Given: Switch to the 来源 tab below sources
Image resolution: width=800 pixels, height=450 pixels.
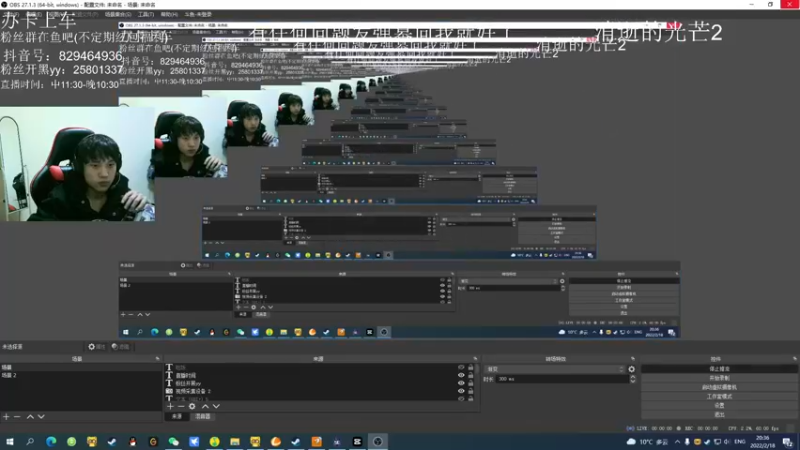Looking at the screenshot, I should (x=177, y=416).
